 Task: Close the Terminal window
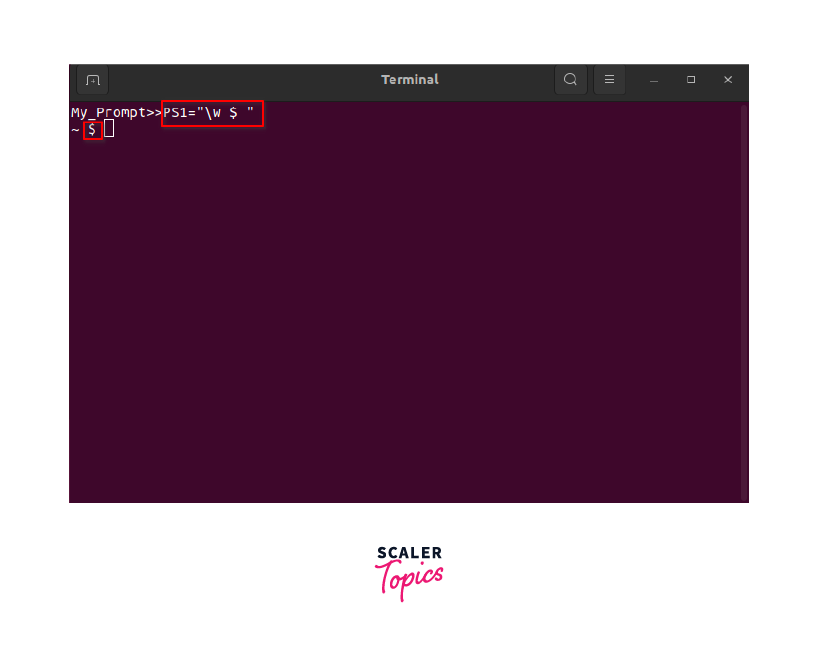(727, 80)
